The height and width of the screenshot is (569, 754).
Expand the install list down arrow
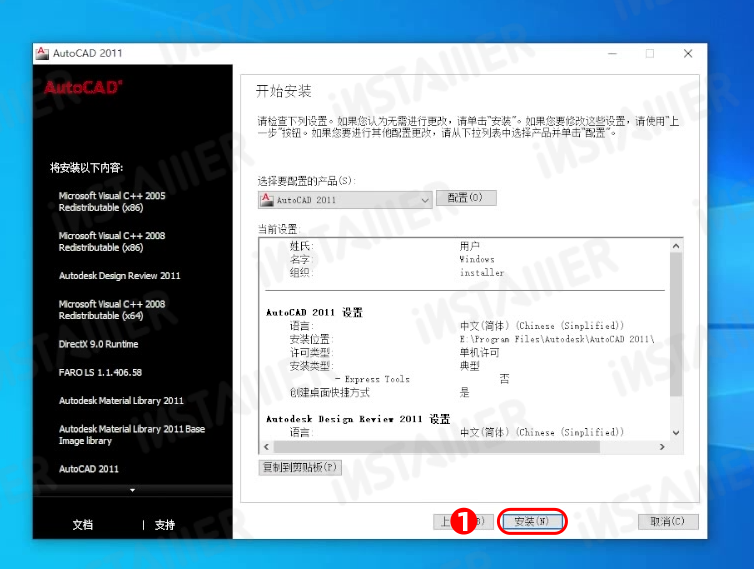click(132, 490)
